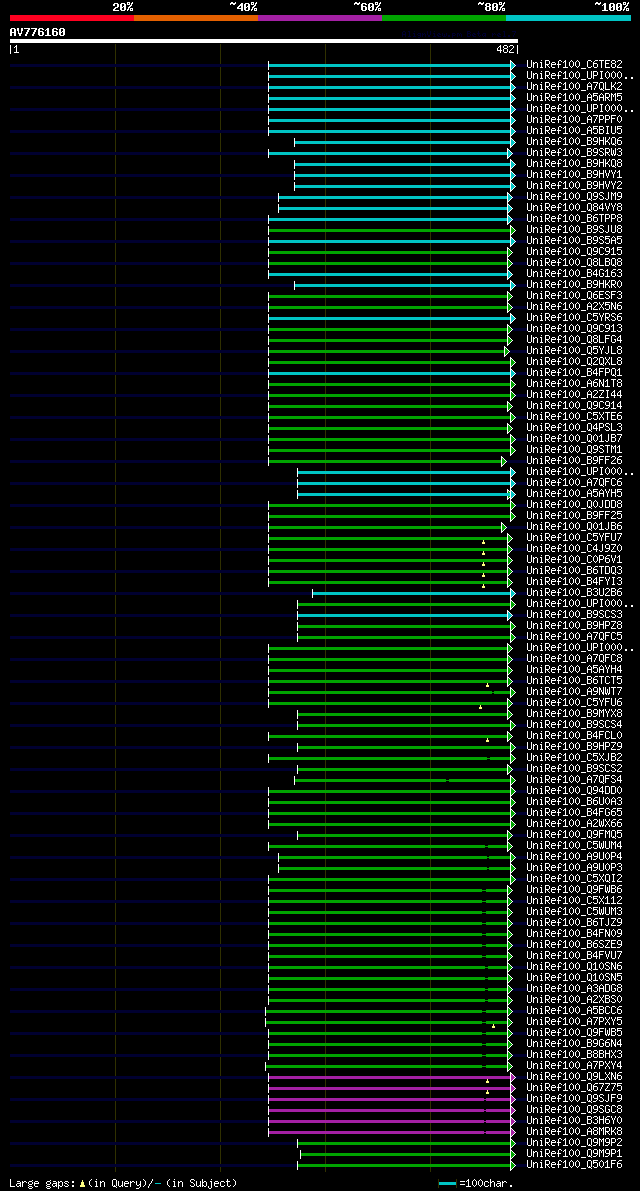Select hit label UniRef100_A7QFS4
This screenshot has width=640, height=1191.
574,781
